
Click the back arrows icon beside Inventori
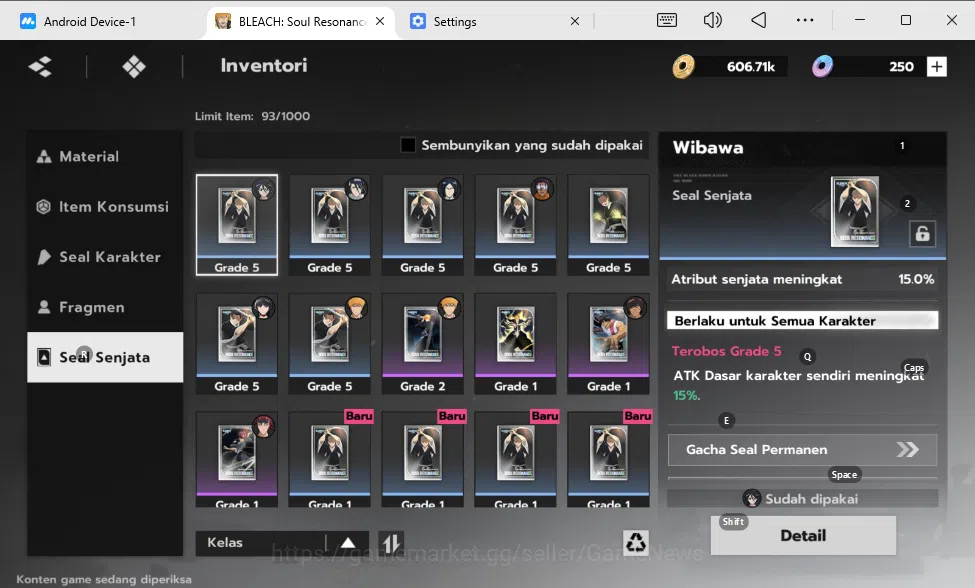coord(40,67)
